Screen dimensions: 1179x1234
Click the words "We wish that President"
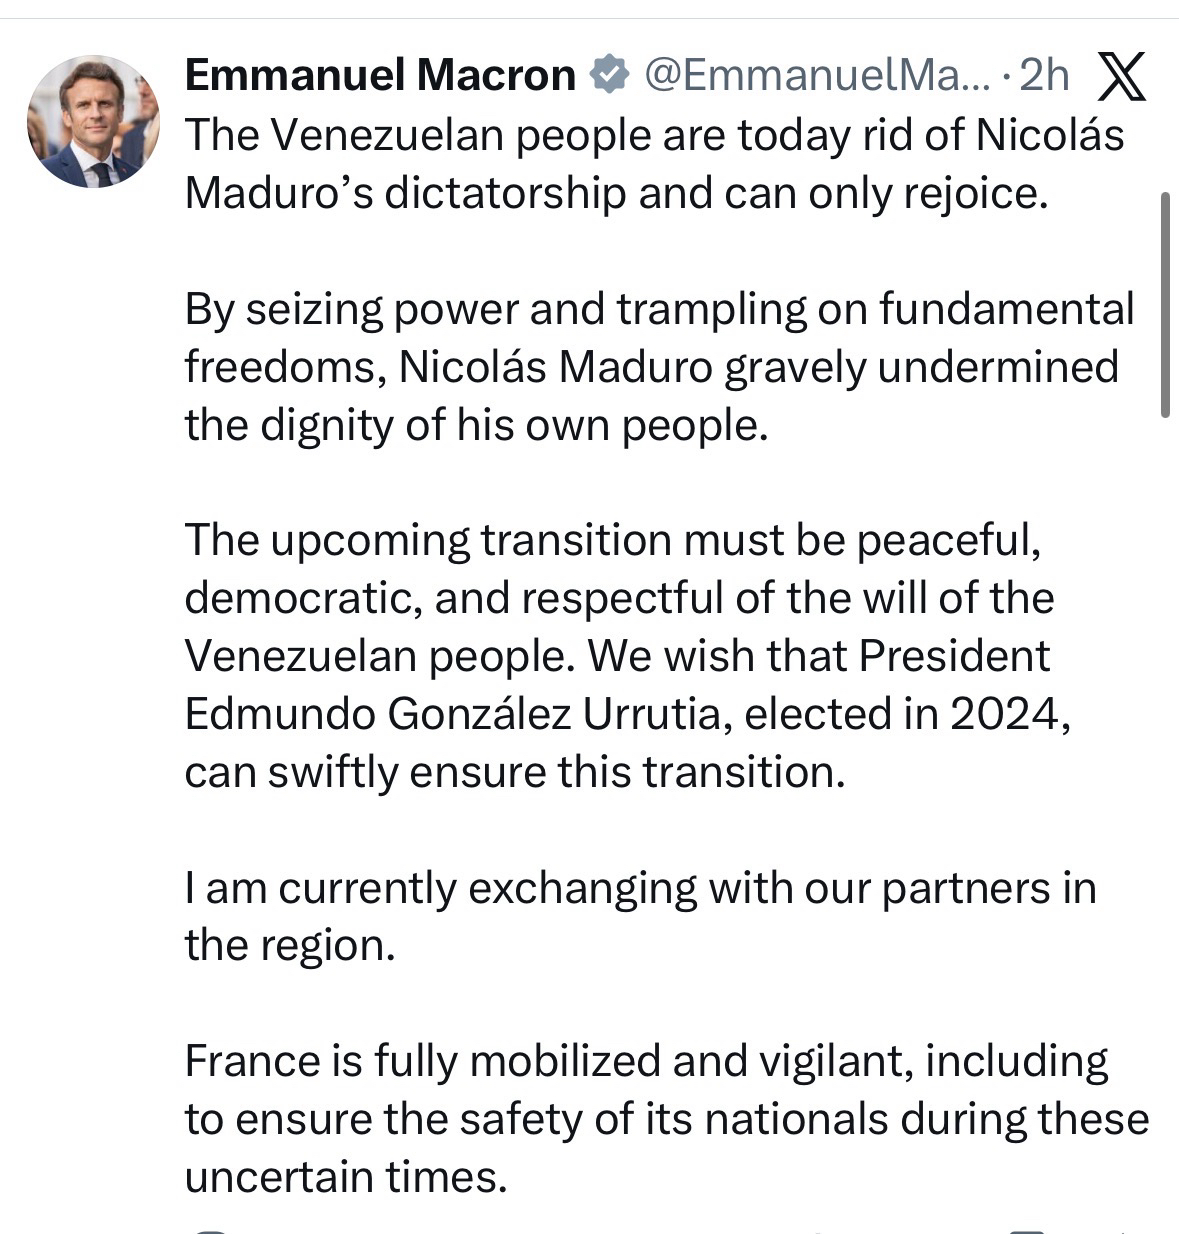click(x=819, y=656)
